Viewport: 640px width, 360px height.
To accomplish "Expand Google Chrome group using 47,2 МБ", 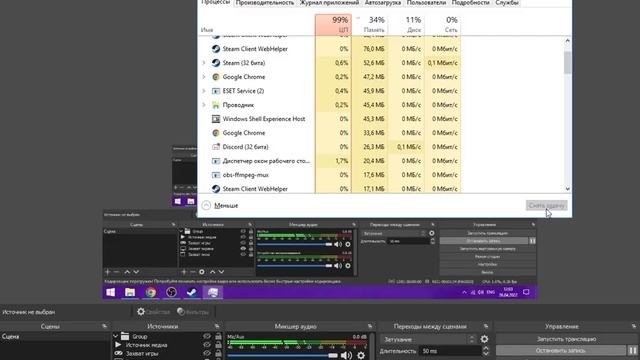I will point(204,77).
